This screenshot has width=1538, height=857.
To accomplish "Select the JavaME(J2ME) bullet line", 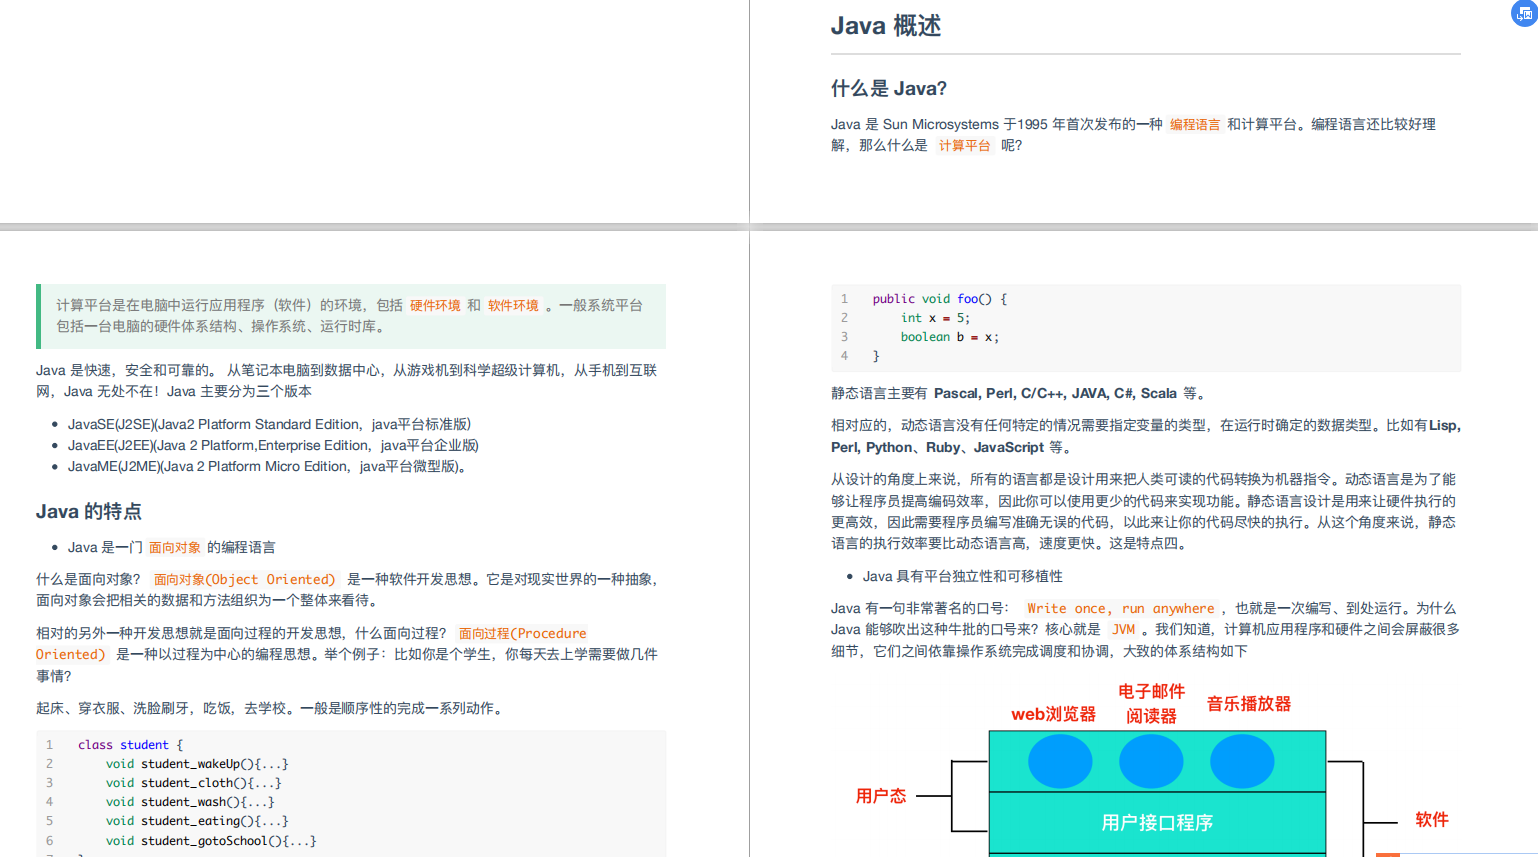I will (267, 466).
